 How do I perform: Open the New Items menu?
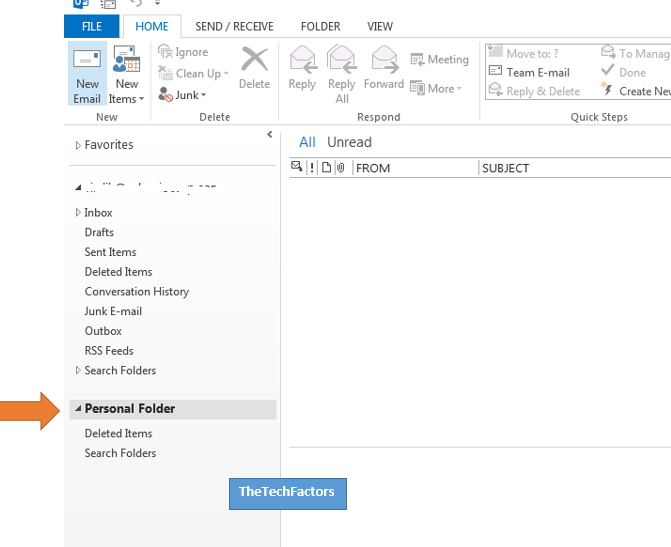pyautogui.click(x=127, y=74)
